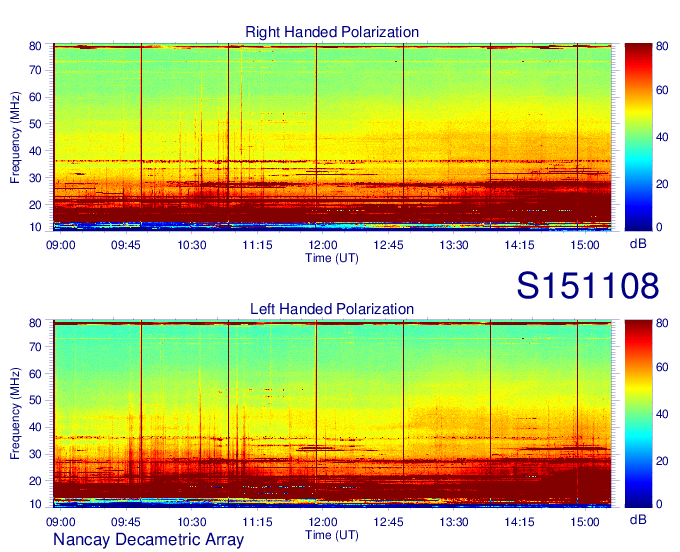Click the color scale bar beside the right-handed plot
The height and width of the screenshot is (552, 680).
pyautogui.click(x=638, y=137)
